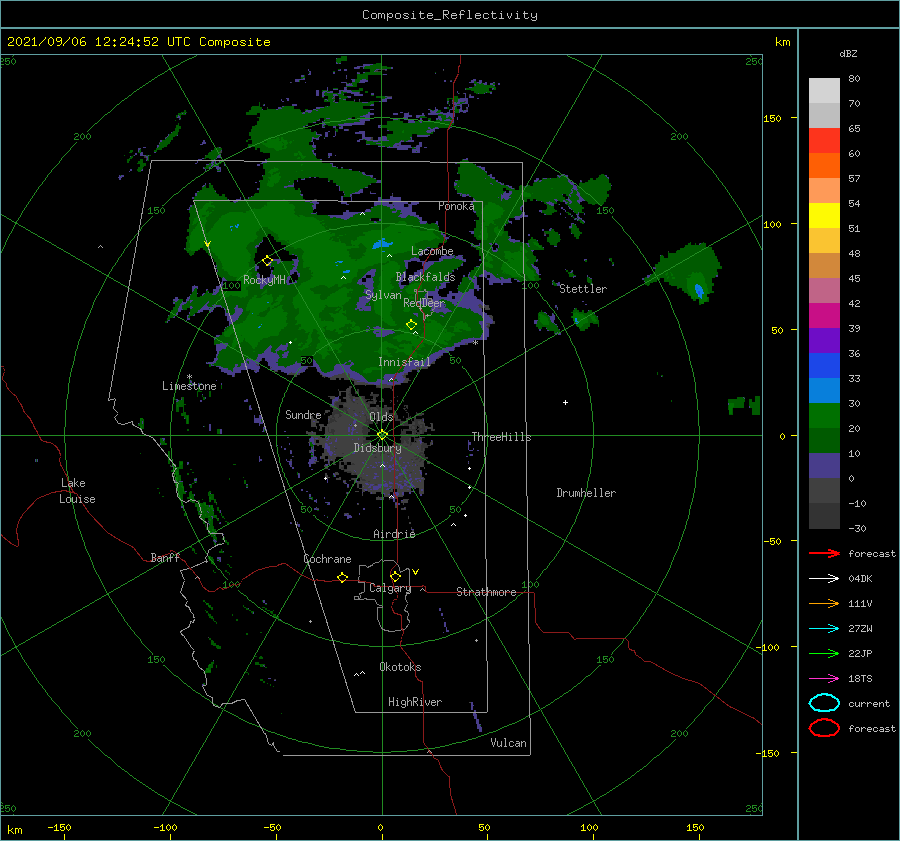Click the cyan current ellipse legend icon
The image size is (900, 841).
[824, 703]
